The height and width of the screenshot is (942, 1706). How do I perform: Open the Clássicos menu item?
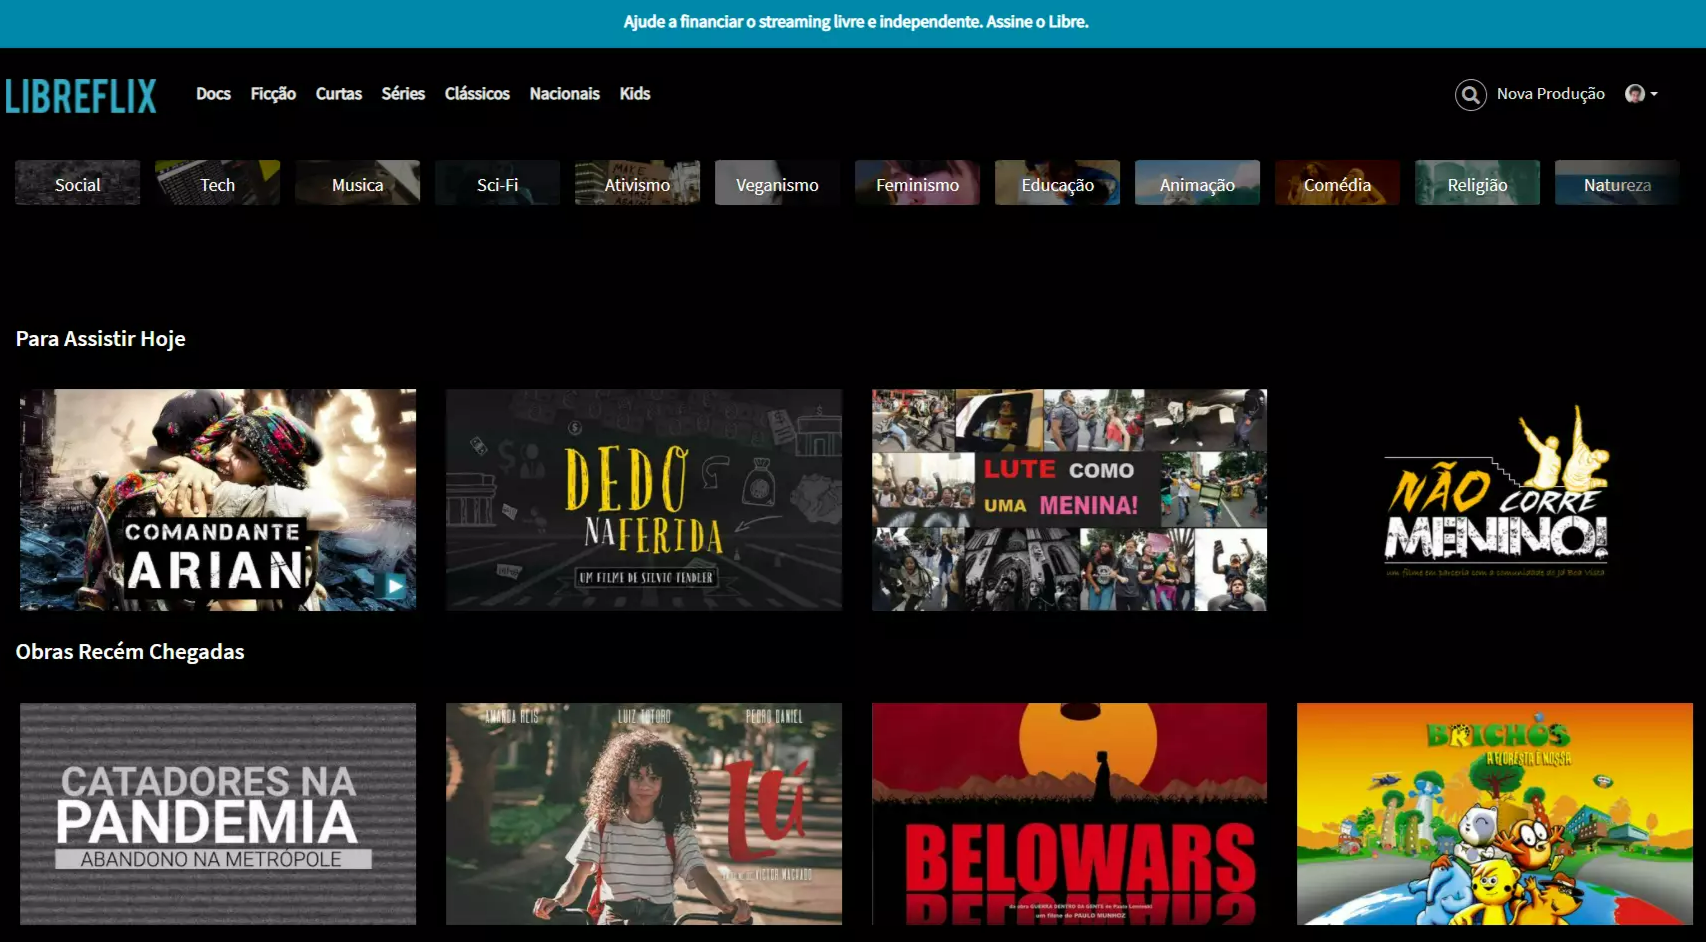coord(477,94)
